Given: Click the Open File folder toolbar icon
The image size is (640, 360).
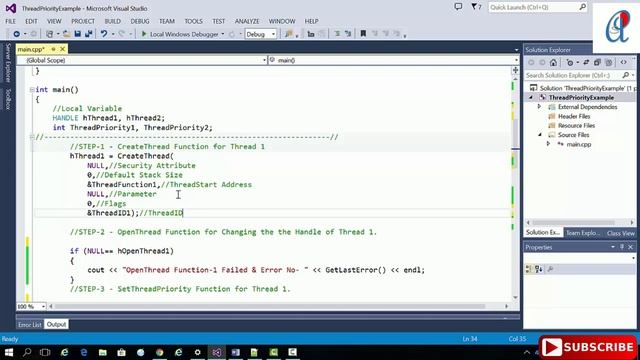Looking at the screenshot, I should coord(66,34).
